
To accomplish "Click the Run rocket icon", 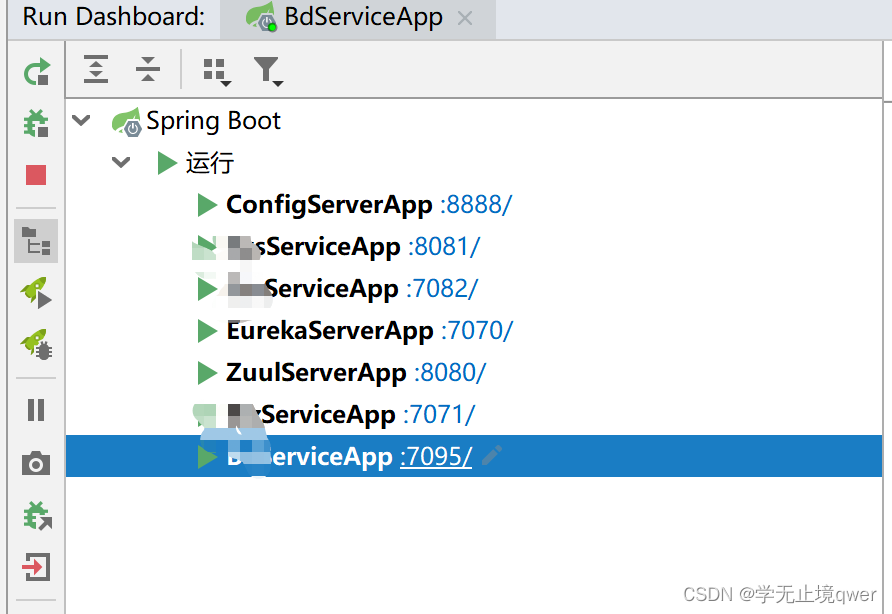I will pyautogui.click(x=36, y=292).
